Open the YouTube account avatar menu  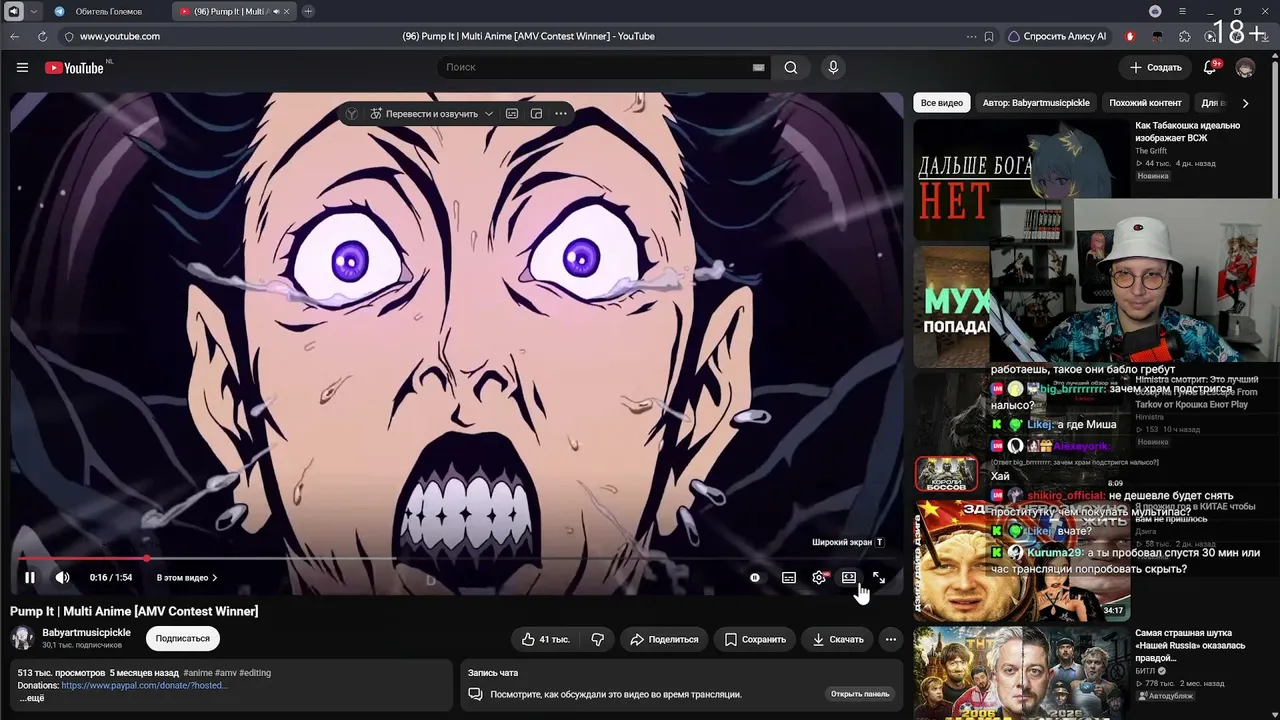pyautogui.click(x=1245, y=67)
